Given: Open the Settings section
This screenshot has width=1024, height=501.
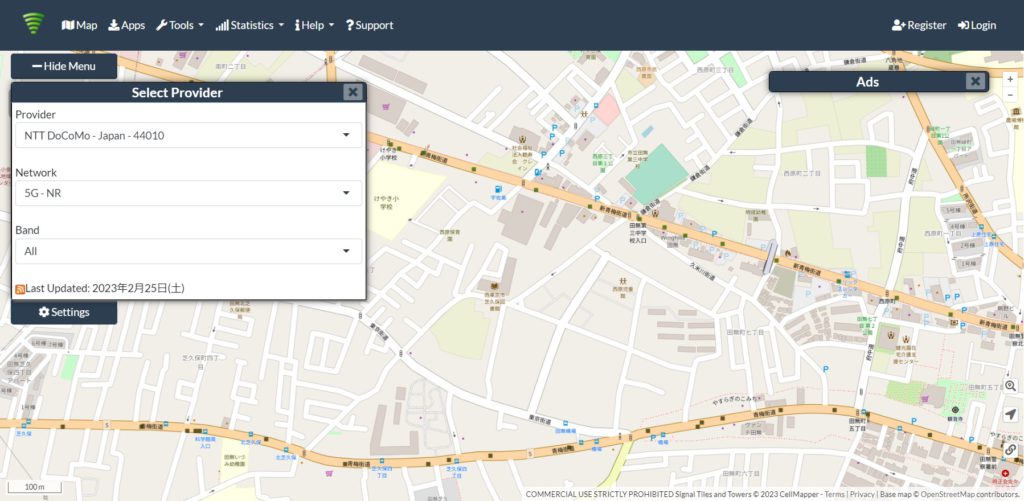Looking at the screenshot, I should tap(64, 312).
